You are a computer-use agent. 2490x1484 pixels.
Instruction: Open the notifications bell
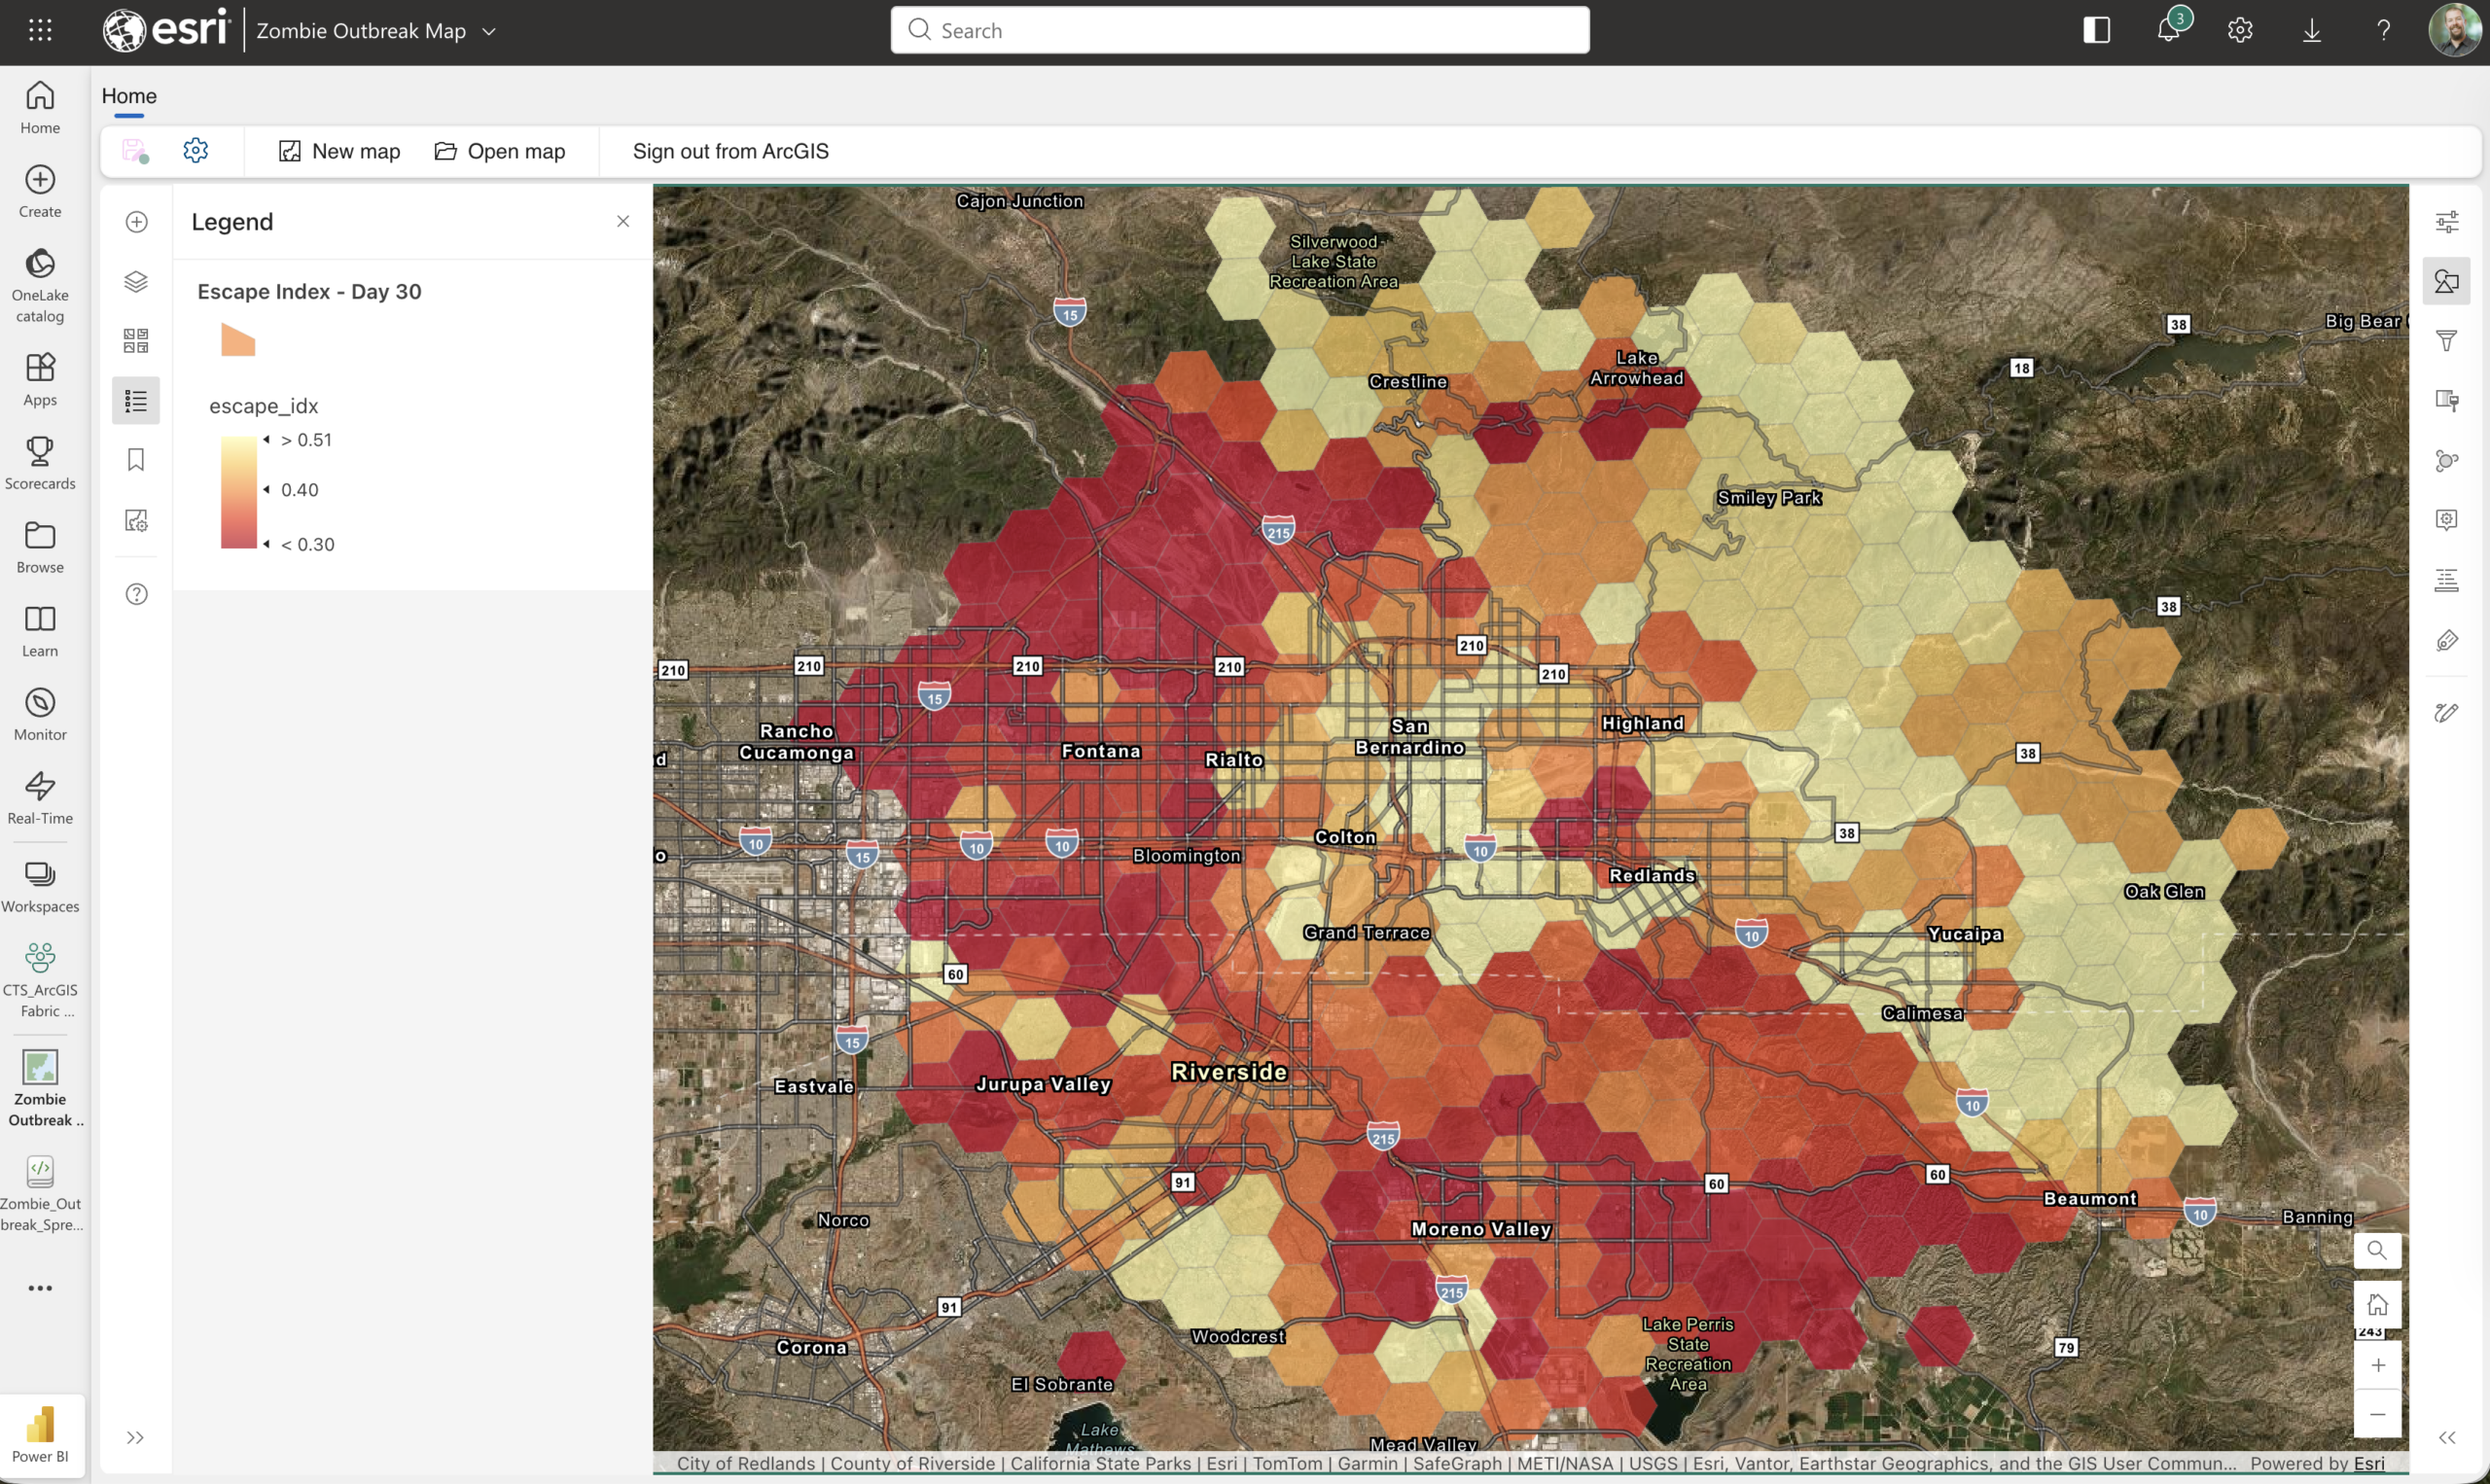pyautogui.click(x=2169, y=29)
